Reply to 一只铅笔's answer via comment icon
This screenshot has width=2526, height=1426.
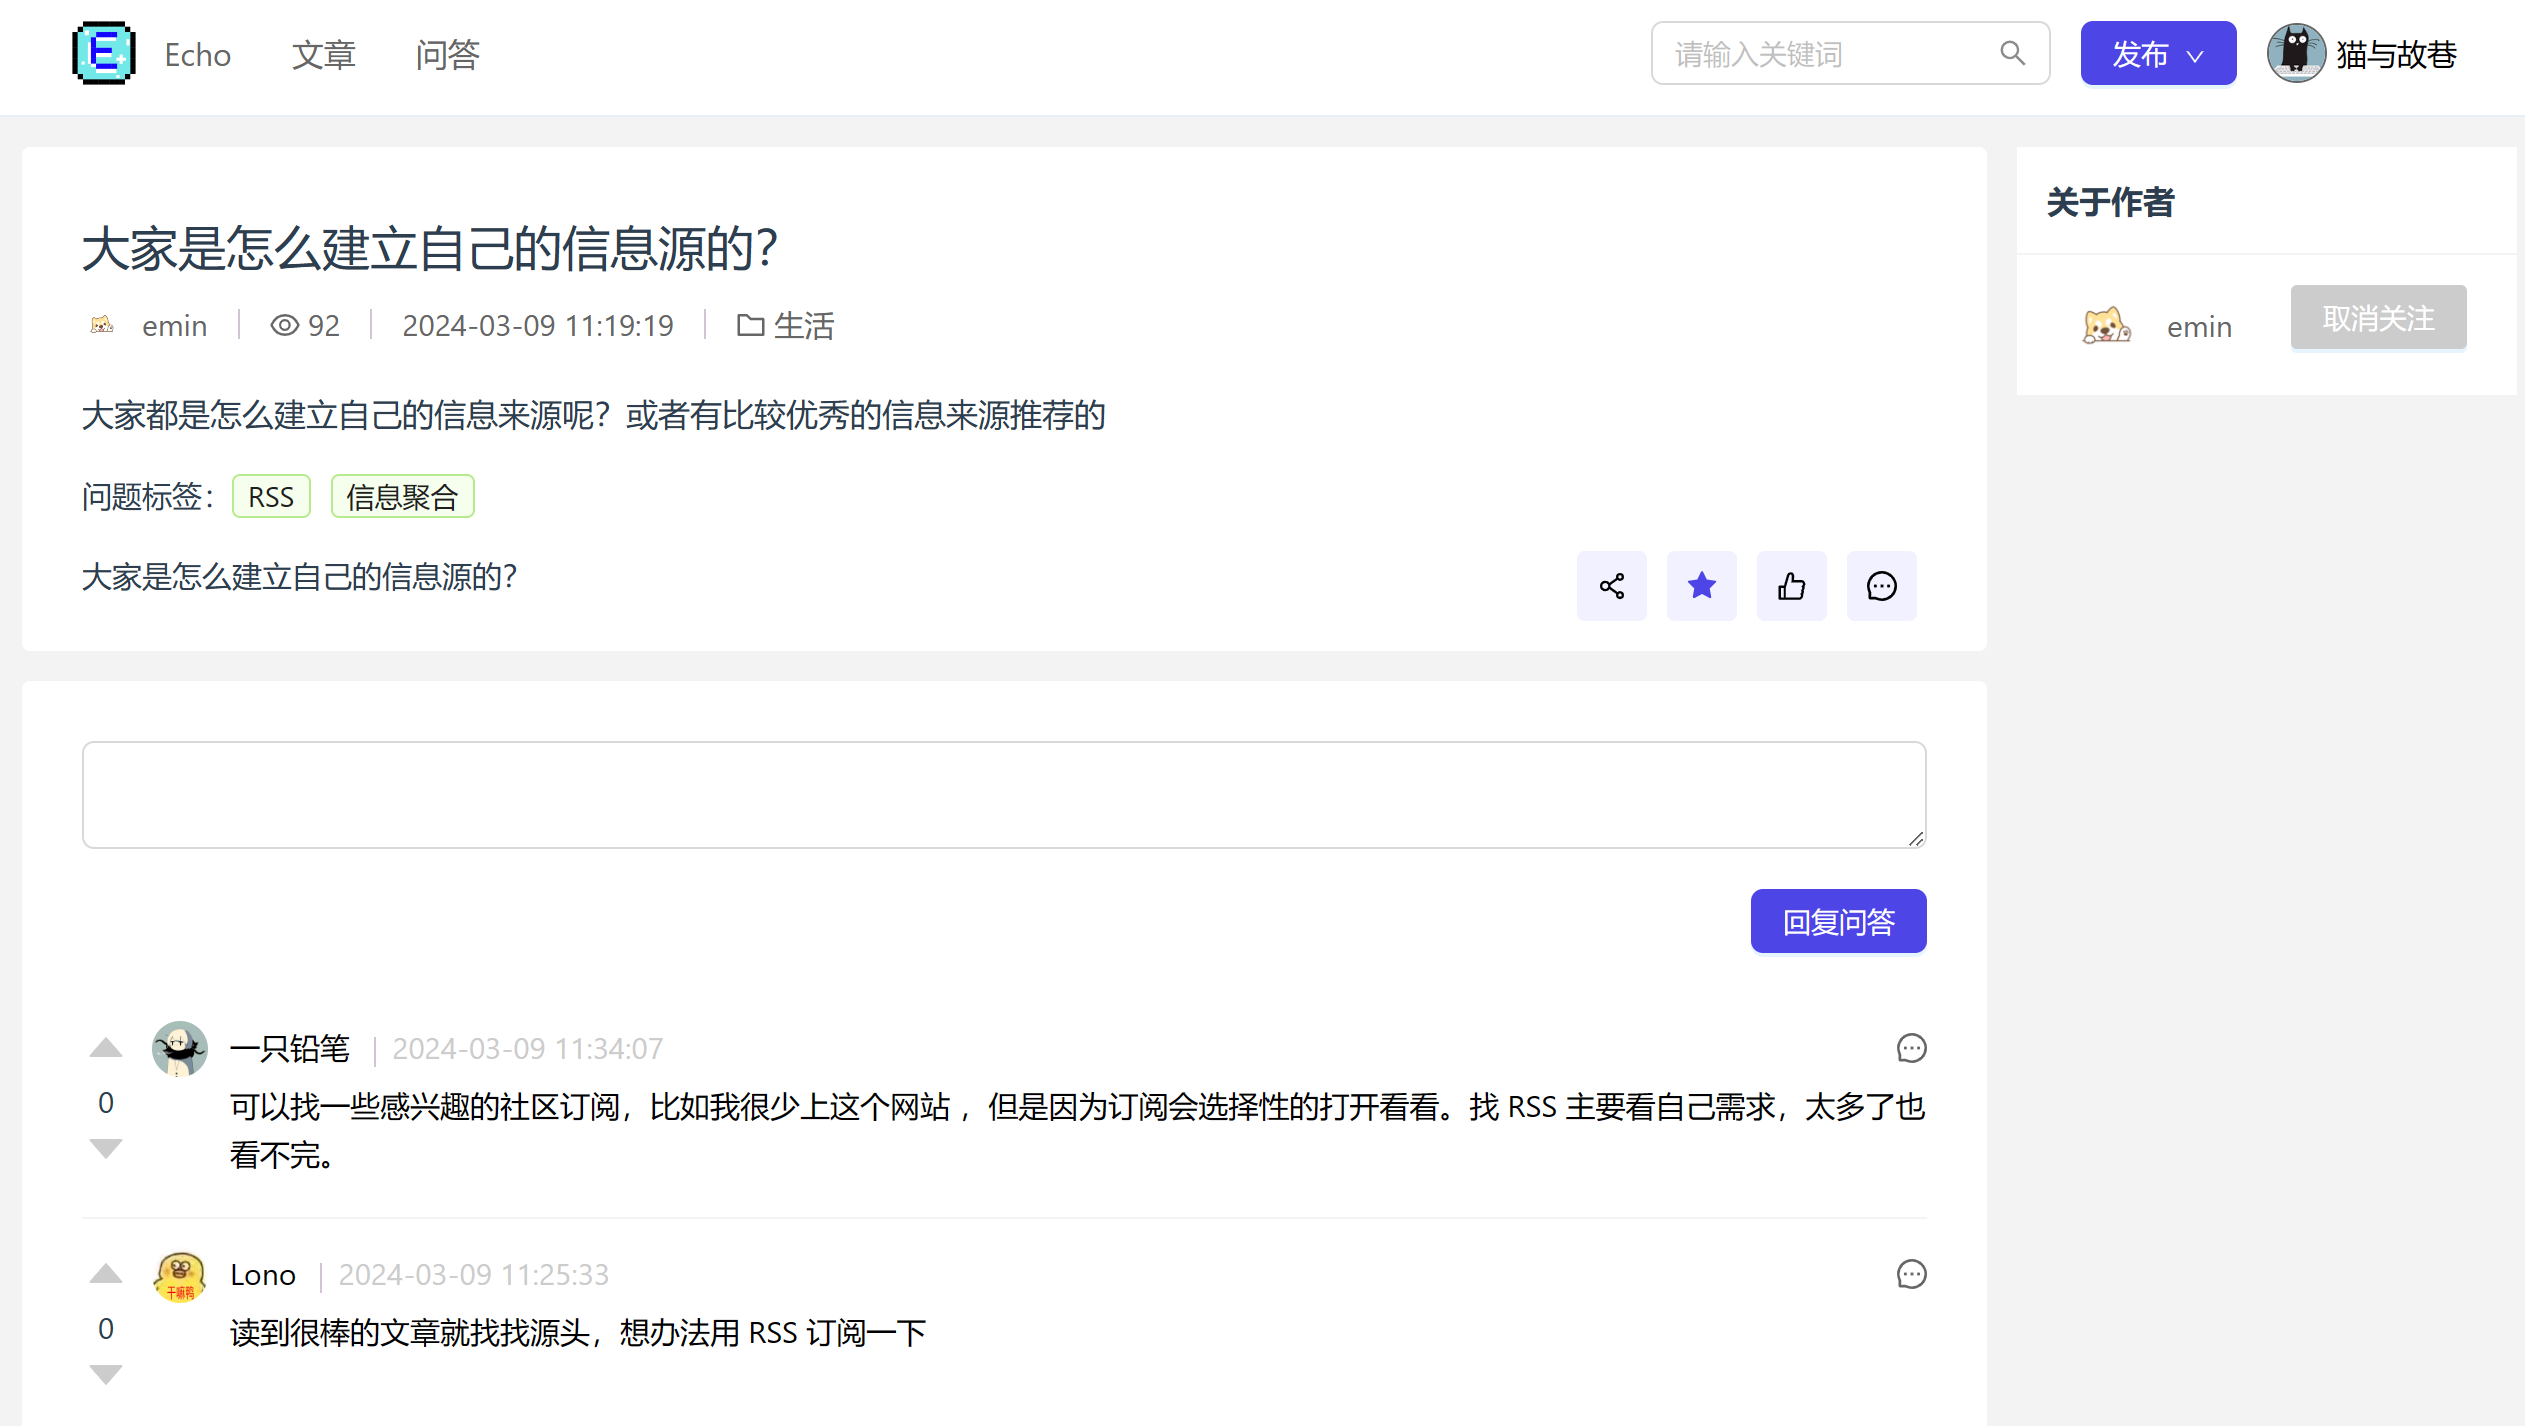pos(1911,1048)
